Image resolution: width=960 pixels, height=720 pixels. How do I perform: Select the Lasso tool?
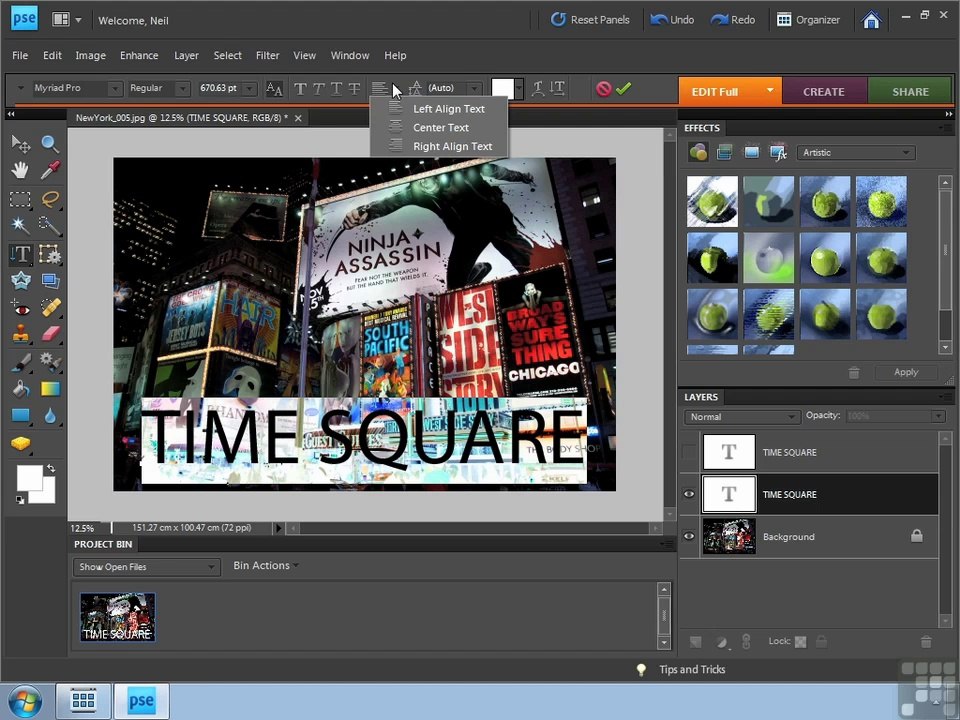point(50,199)
